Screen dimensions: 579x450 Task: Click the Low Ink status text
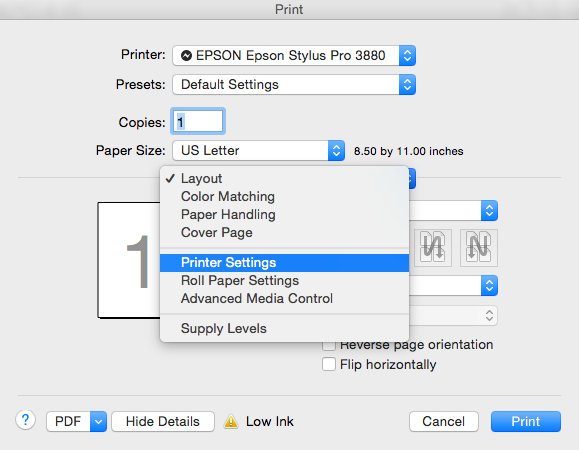click(270, 422)
